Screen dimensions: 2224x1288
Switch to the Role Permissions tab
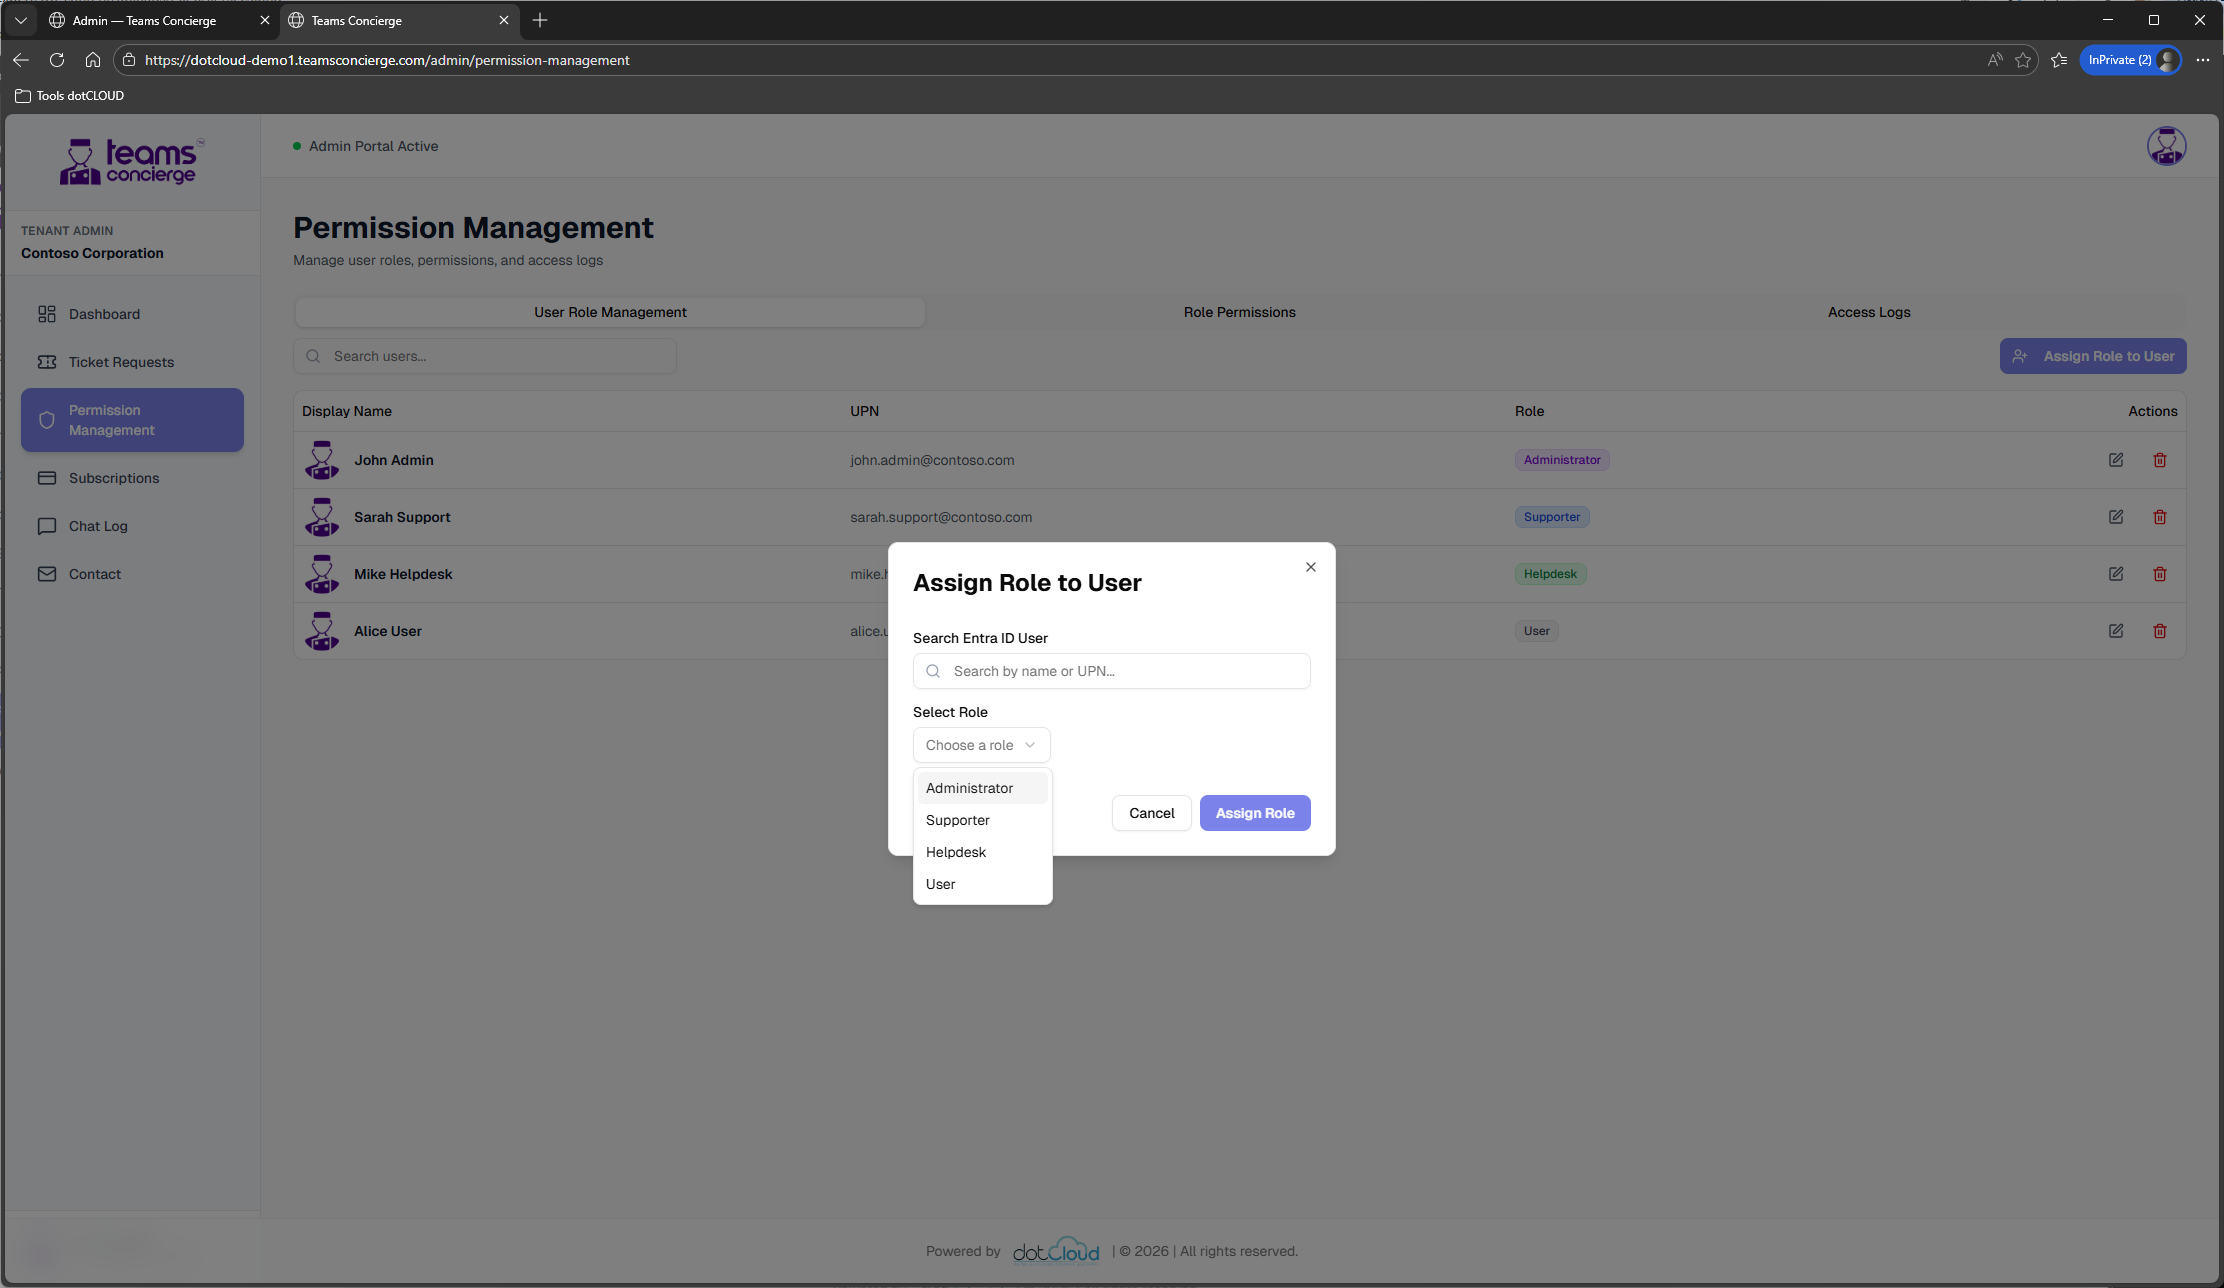1239,312
